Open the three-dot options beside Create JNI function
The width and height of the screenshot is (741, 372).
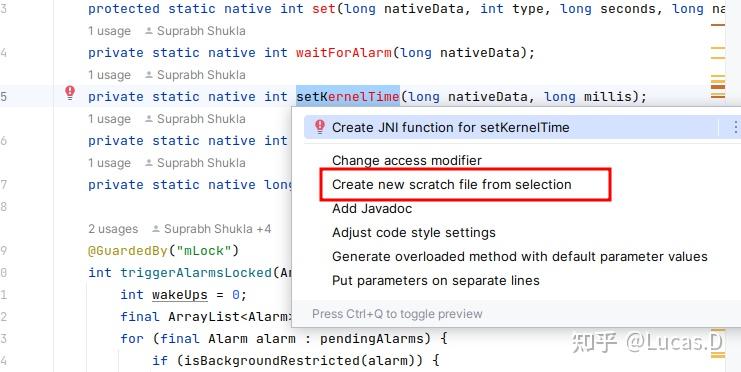[735, 127]
